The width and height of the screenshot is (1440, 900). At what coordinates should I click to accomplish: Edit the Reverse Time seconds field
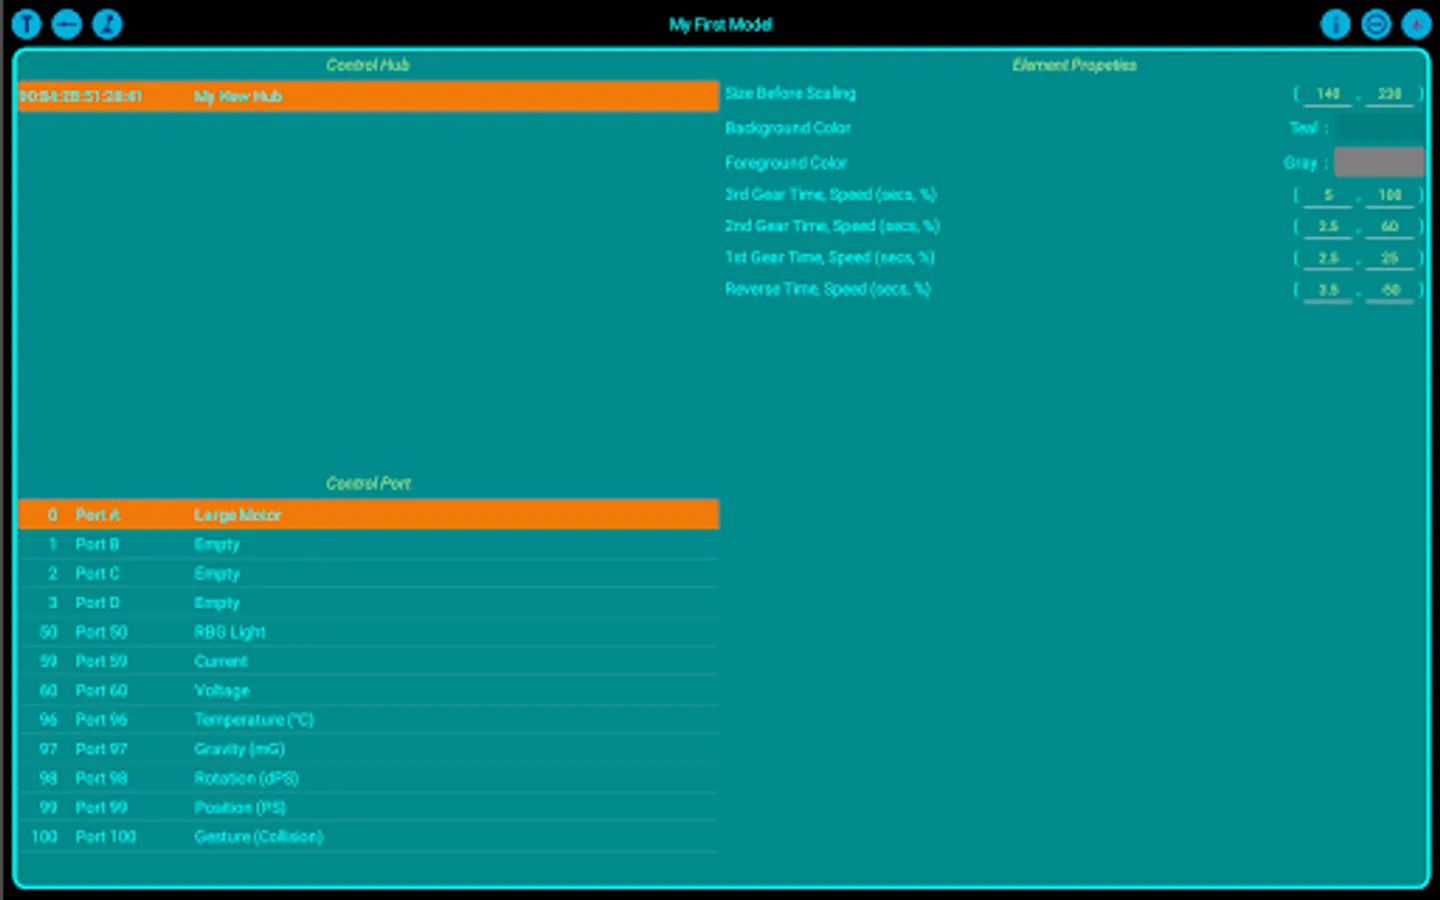[x=1328, y=289]
